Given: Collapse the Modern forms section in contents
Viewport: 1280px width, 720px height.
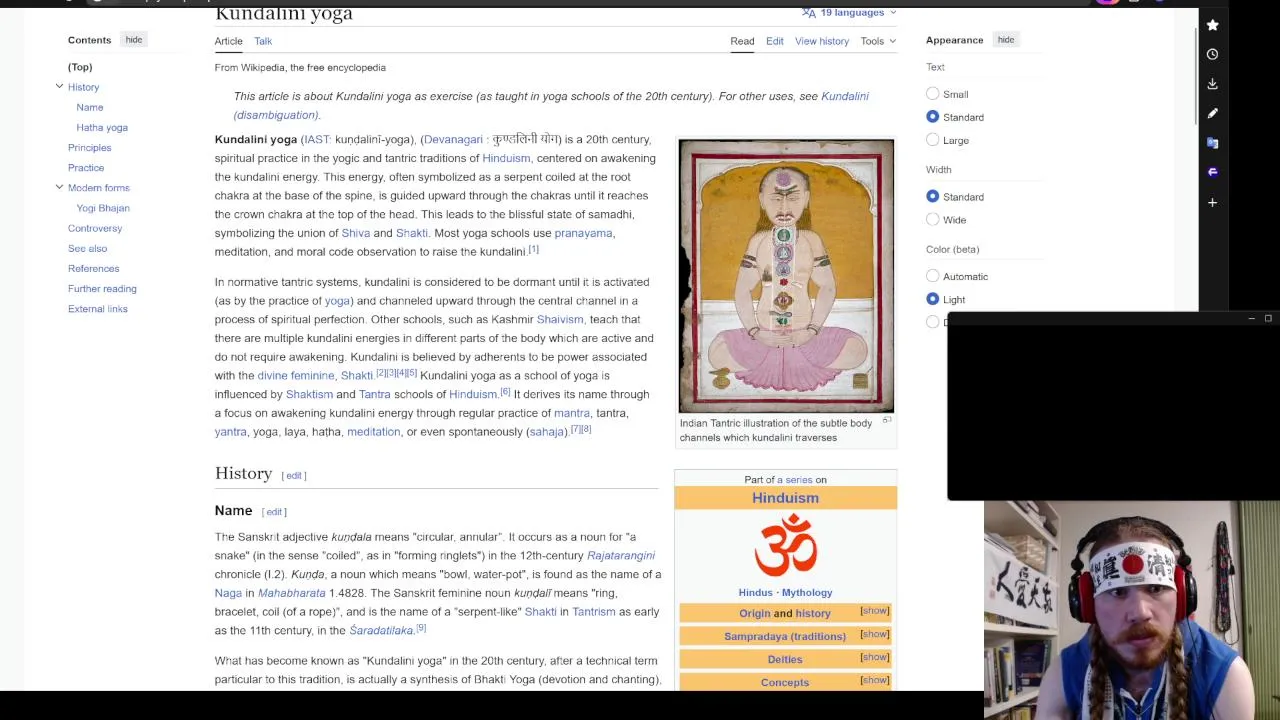Looking at the screenshot, I should pos(59,187).
